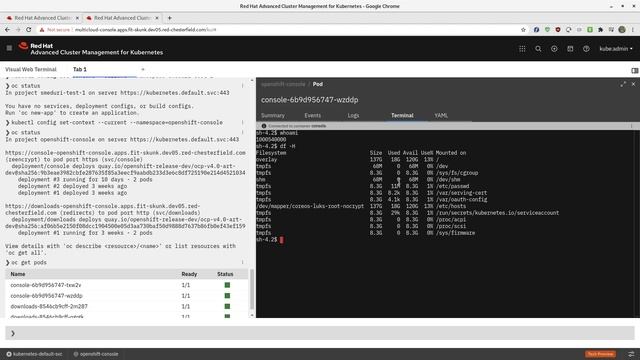This screenshot has height=360, width=640.
Task: Click the Name column header
Action: [18, 274]
